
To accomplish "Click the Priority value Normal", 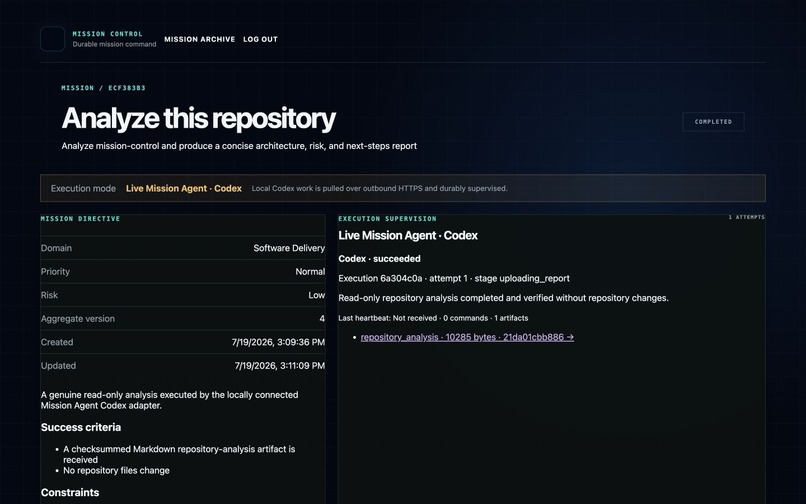I will pos(310,272).
